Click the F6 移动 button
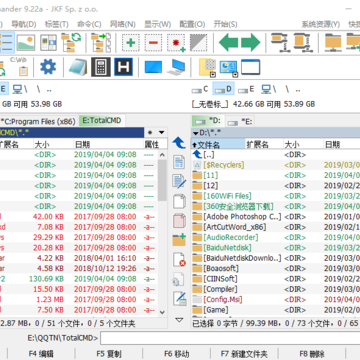The image size is (360, 360). coord(177,354)
